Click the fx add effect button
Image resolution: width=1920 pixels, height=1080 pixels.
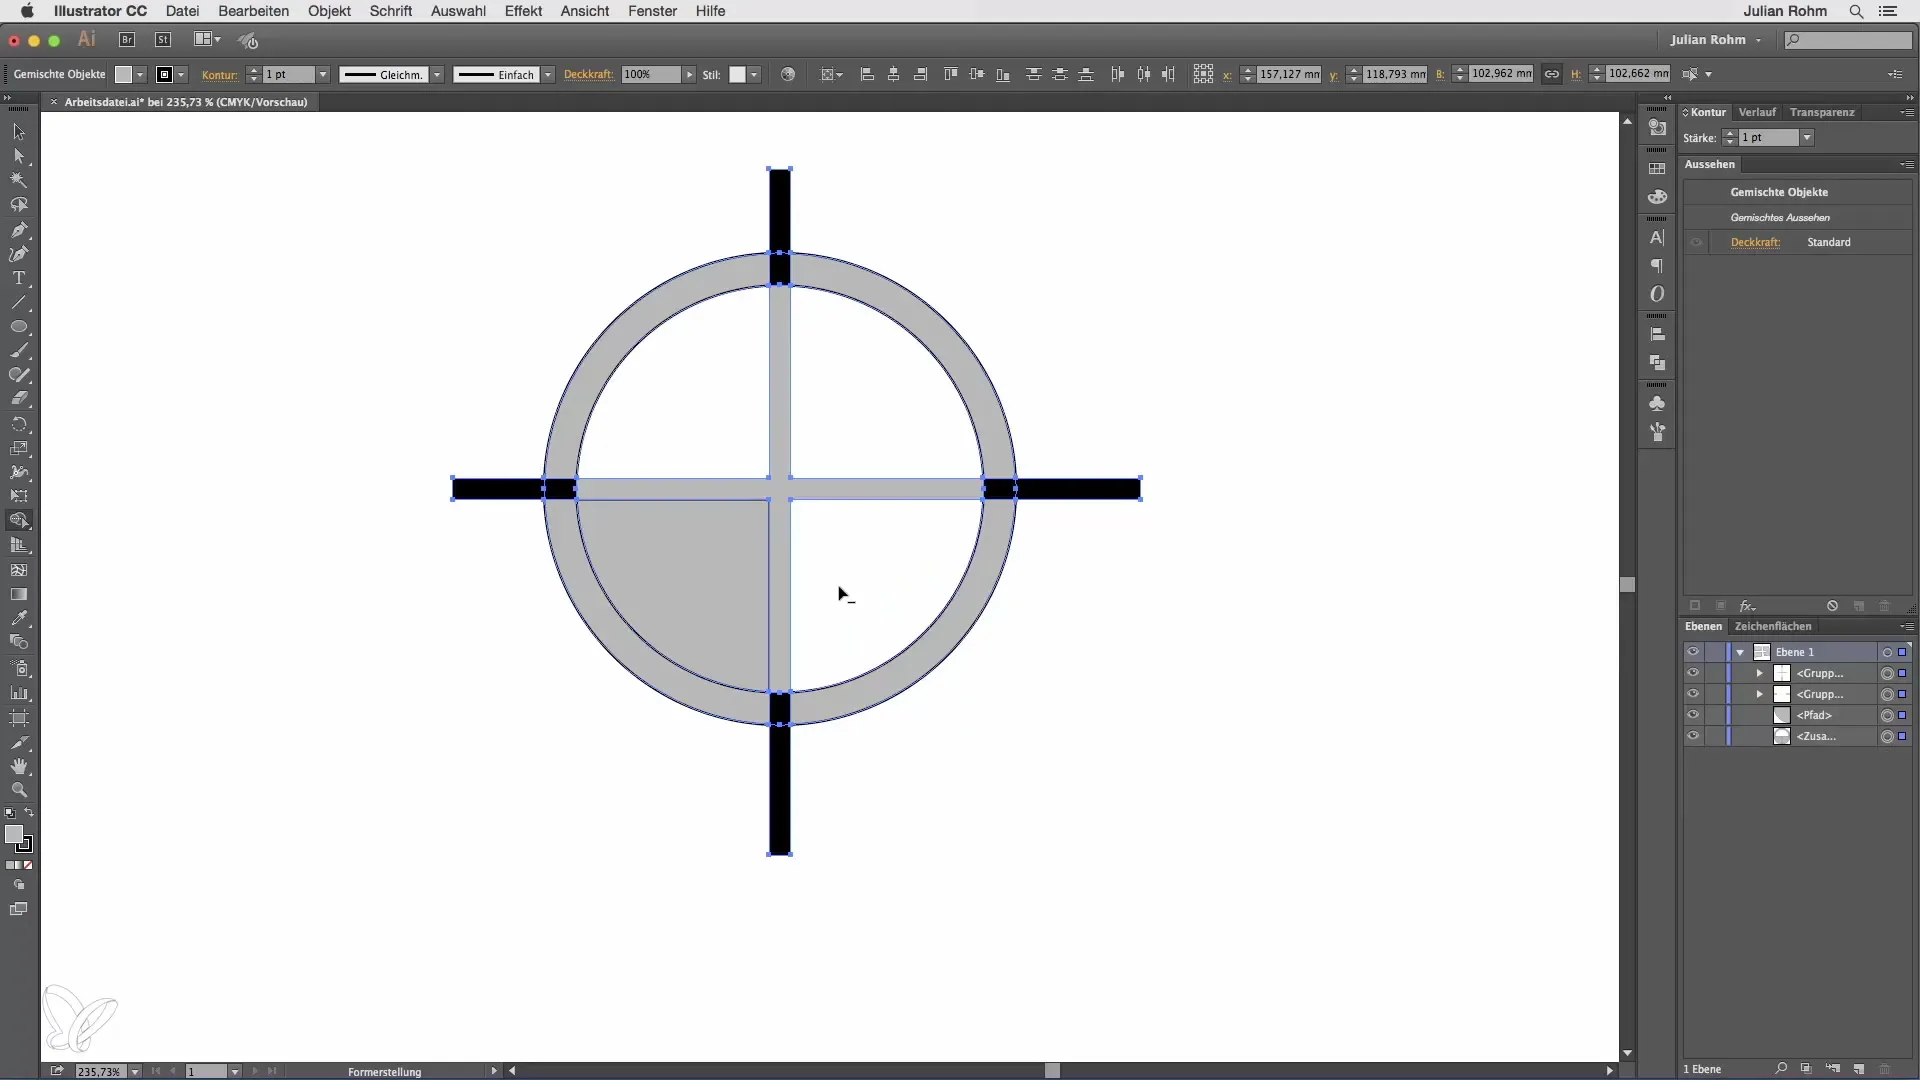click(x=1747, y=606)
